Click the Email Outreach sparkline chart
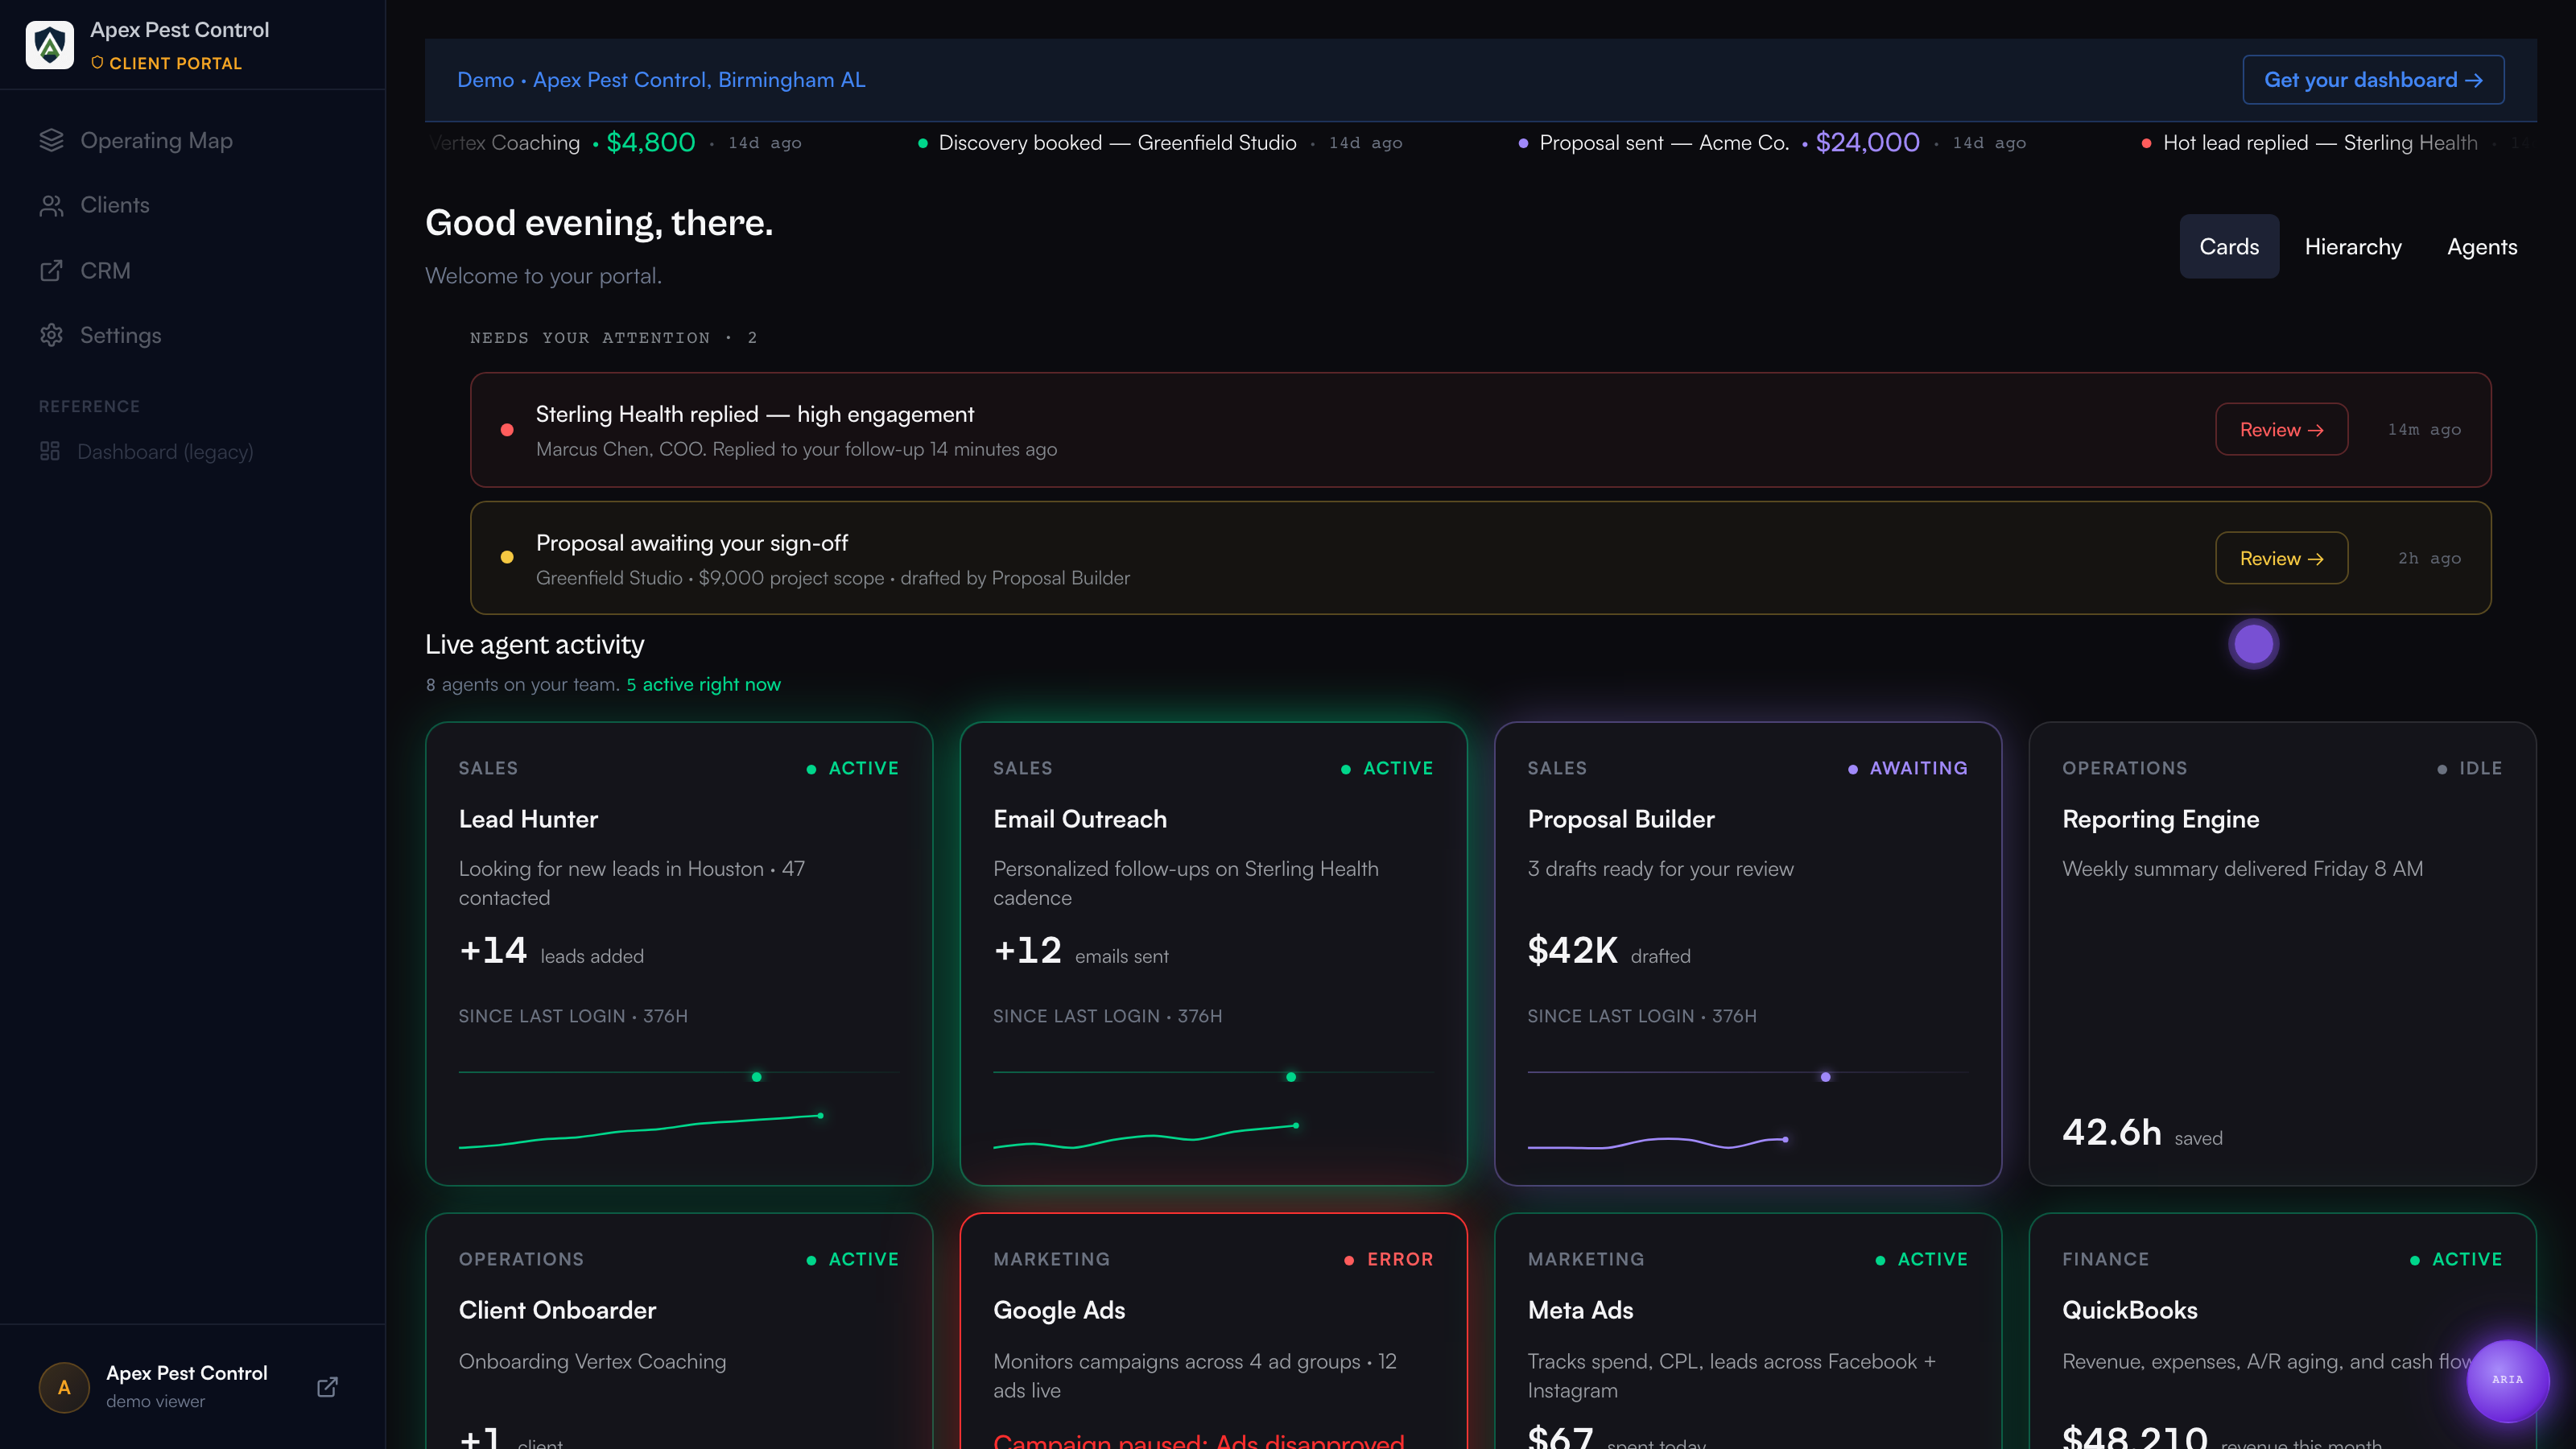Viewport: 2576px width, 1449px height. [x=1146, y=1136]
